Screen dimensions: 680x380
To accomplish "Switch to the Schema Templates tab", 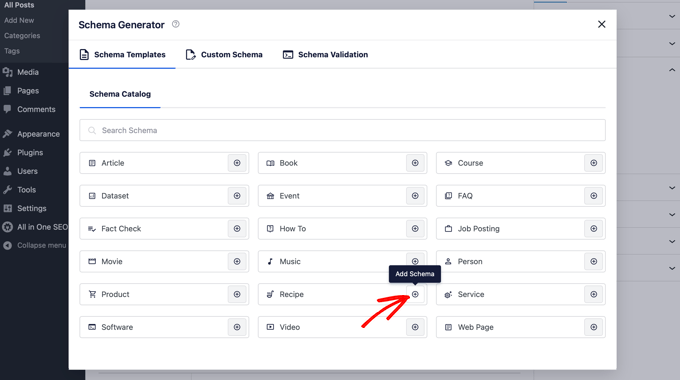I will (x=122, y=55).
